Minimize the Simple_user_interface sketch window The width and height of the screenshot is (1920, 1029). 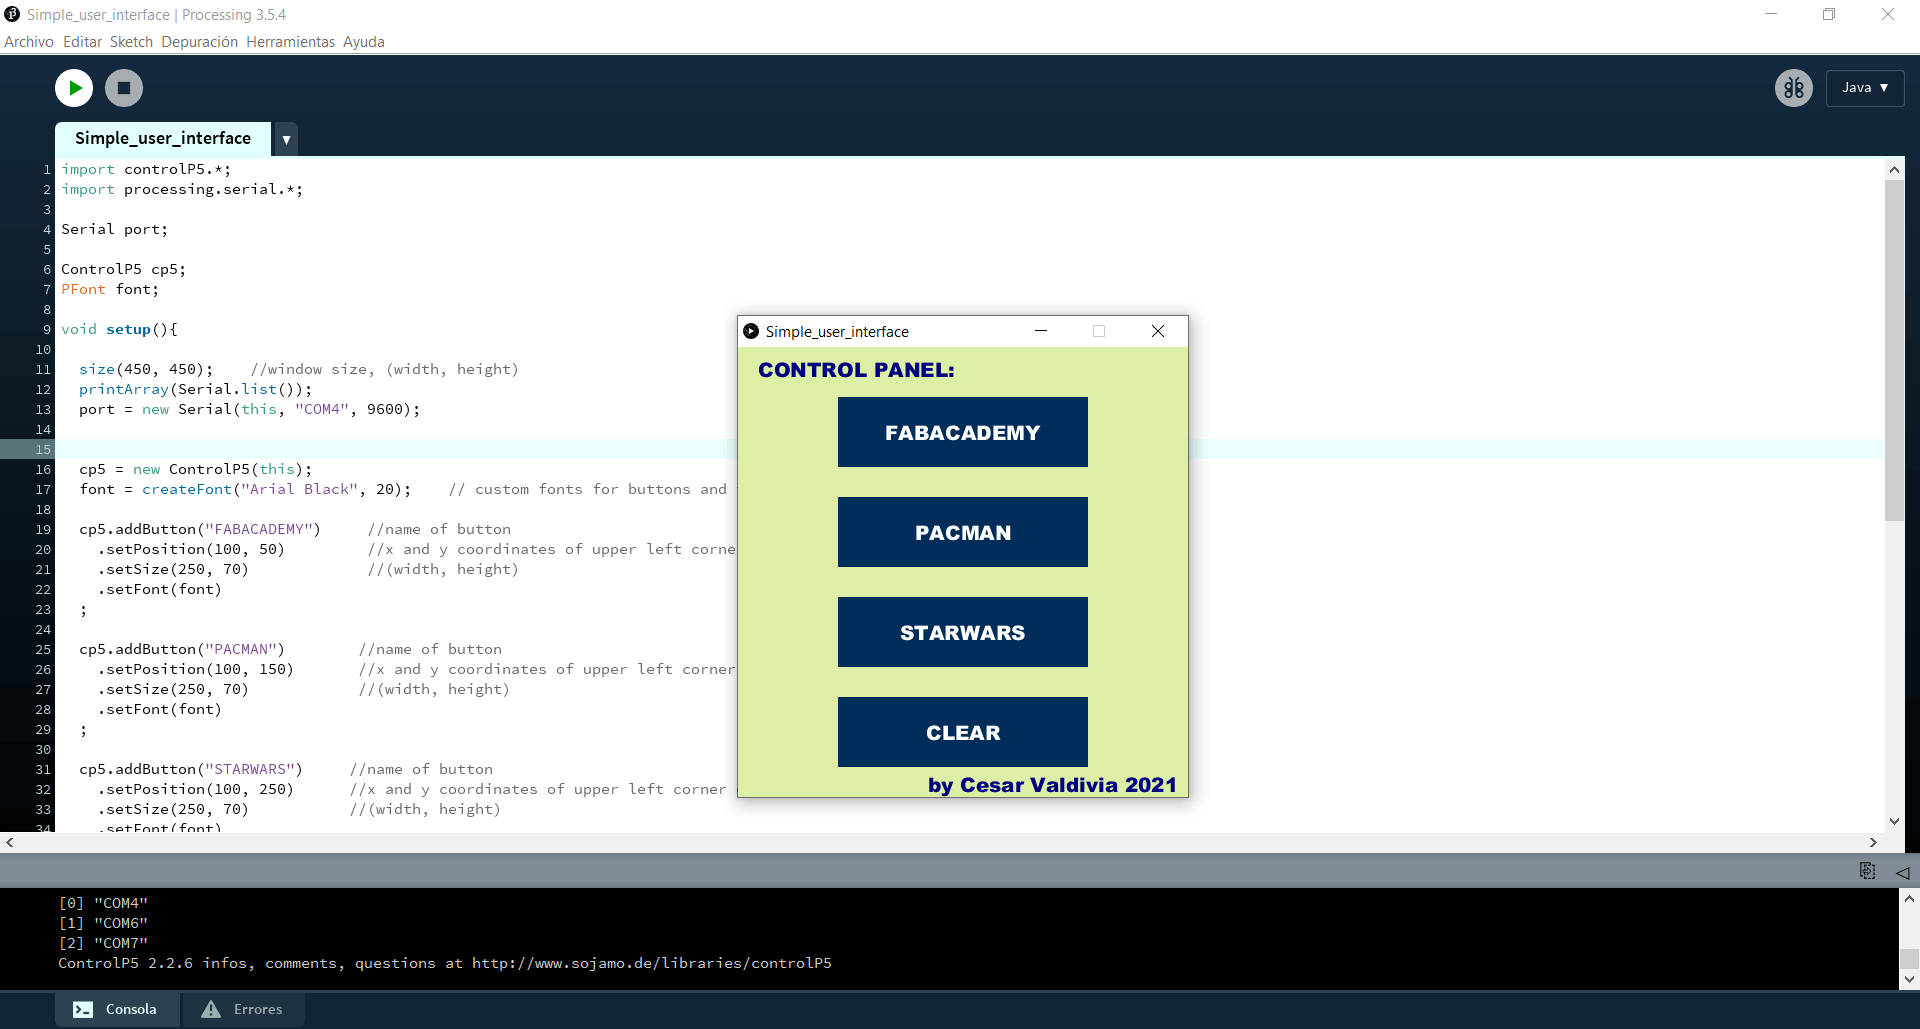pos(1041,331)
